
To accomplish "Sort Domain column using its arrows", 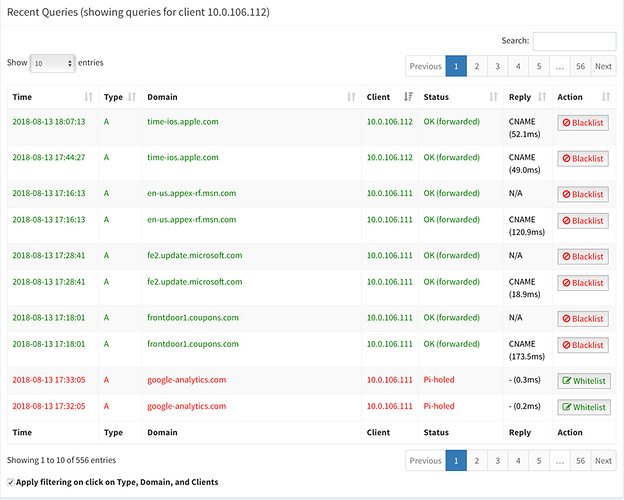I will (351, 97).
